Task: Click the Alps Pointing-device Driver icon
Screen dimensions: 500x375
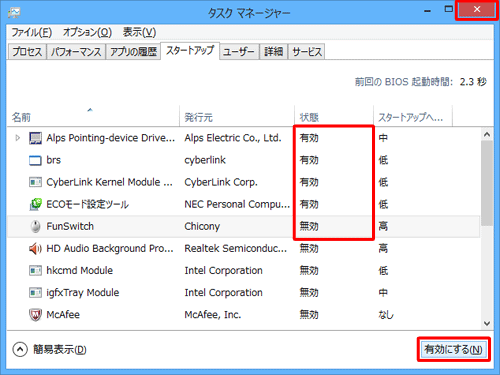Action: pyautogui.click(x=35, y=138)
